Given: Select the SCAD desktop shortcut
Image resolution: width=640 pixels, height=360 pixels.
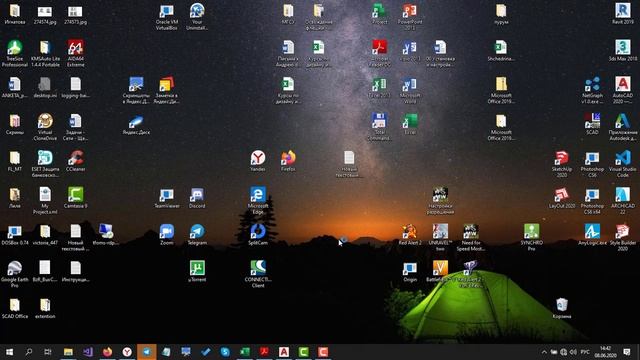Looking at the screenshot, I should [x=592, y=124].
